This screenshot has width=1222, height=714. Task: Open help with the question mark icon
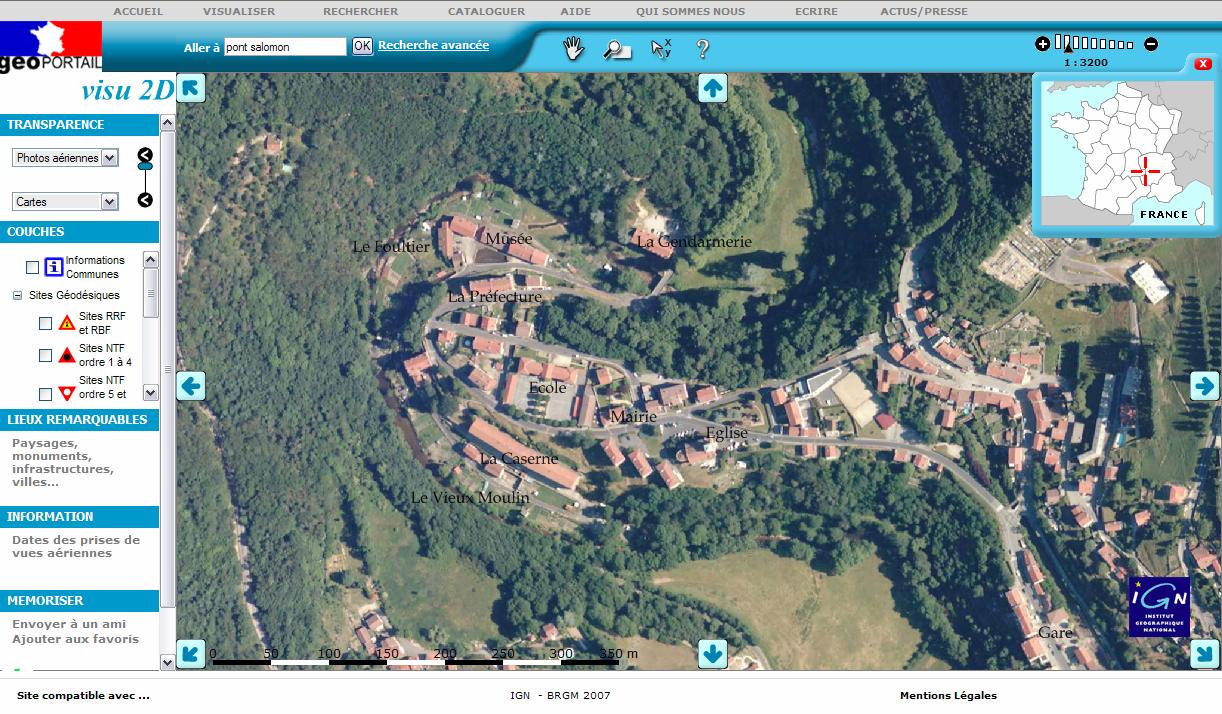pos(702,48)
